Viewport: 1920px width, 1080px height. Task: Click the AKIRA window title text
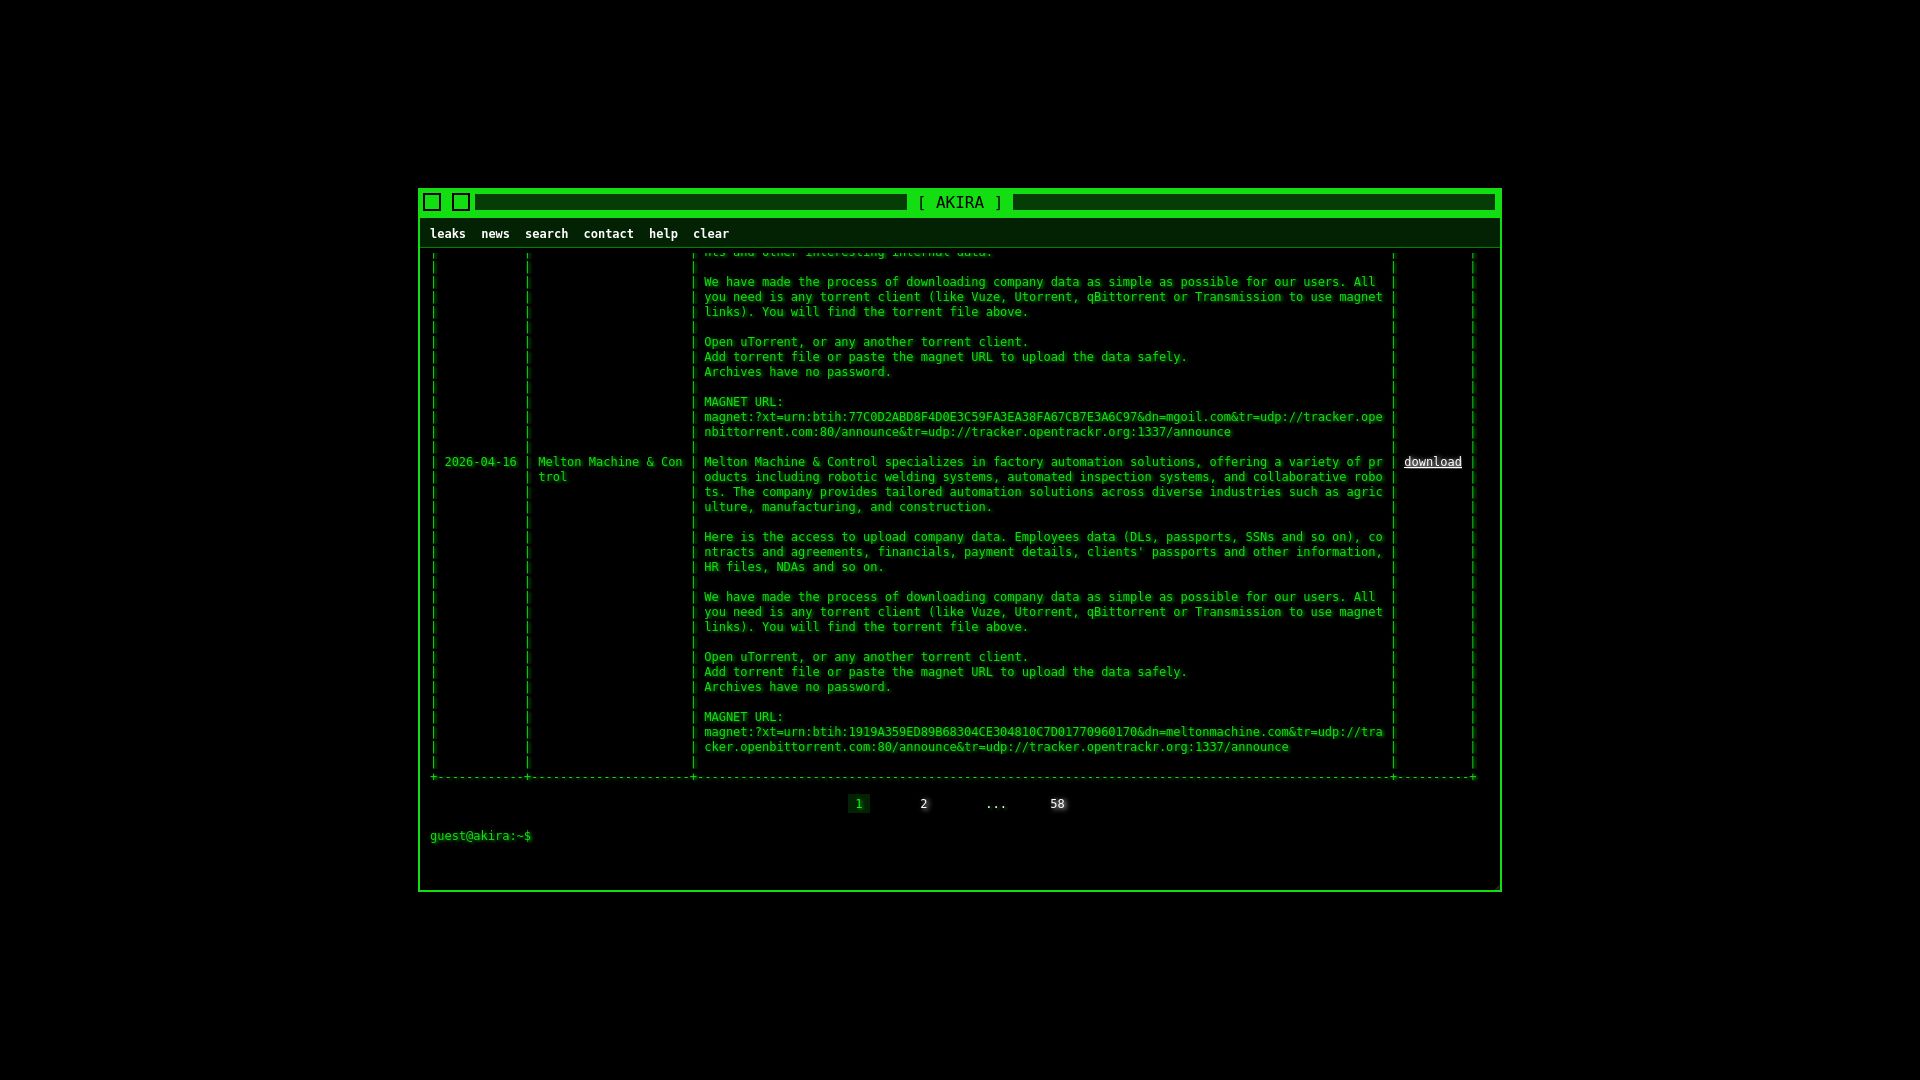960,203
